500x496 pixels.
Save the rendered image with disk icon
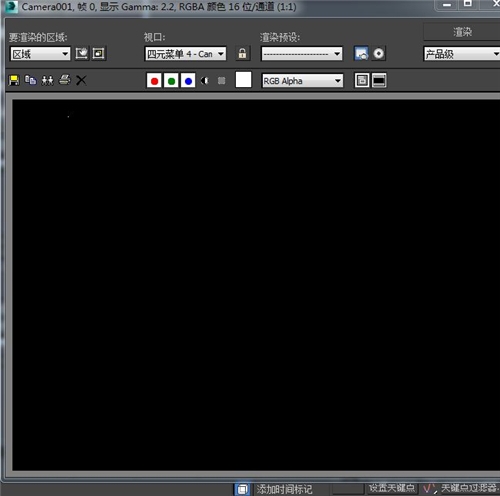click(14, 80)
